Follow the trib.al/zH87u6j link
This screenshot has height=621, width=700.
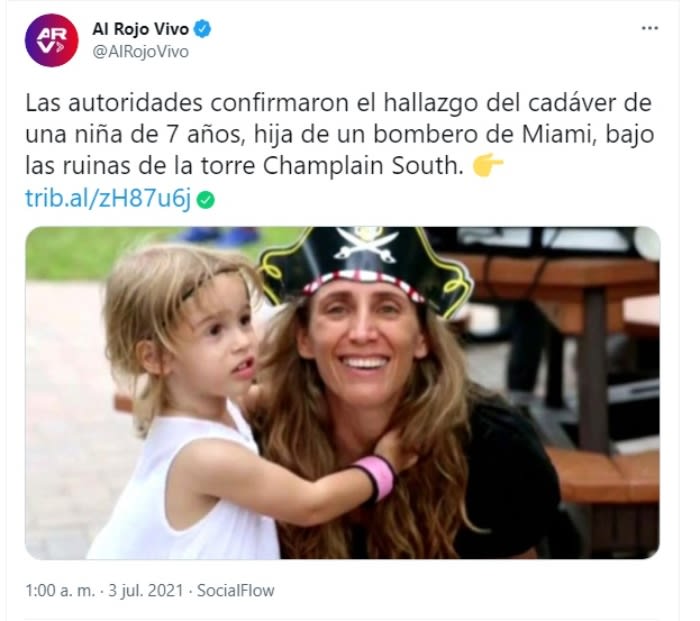(108, 198)
